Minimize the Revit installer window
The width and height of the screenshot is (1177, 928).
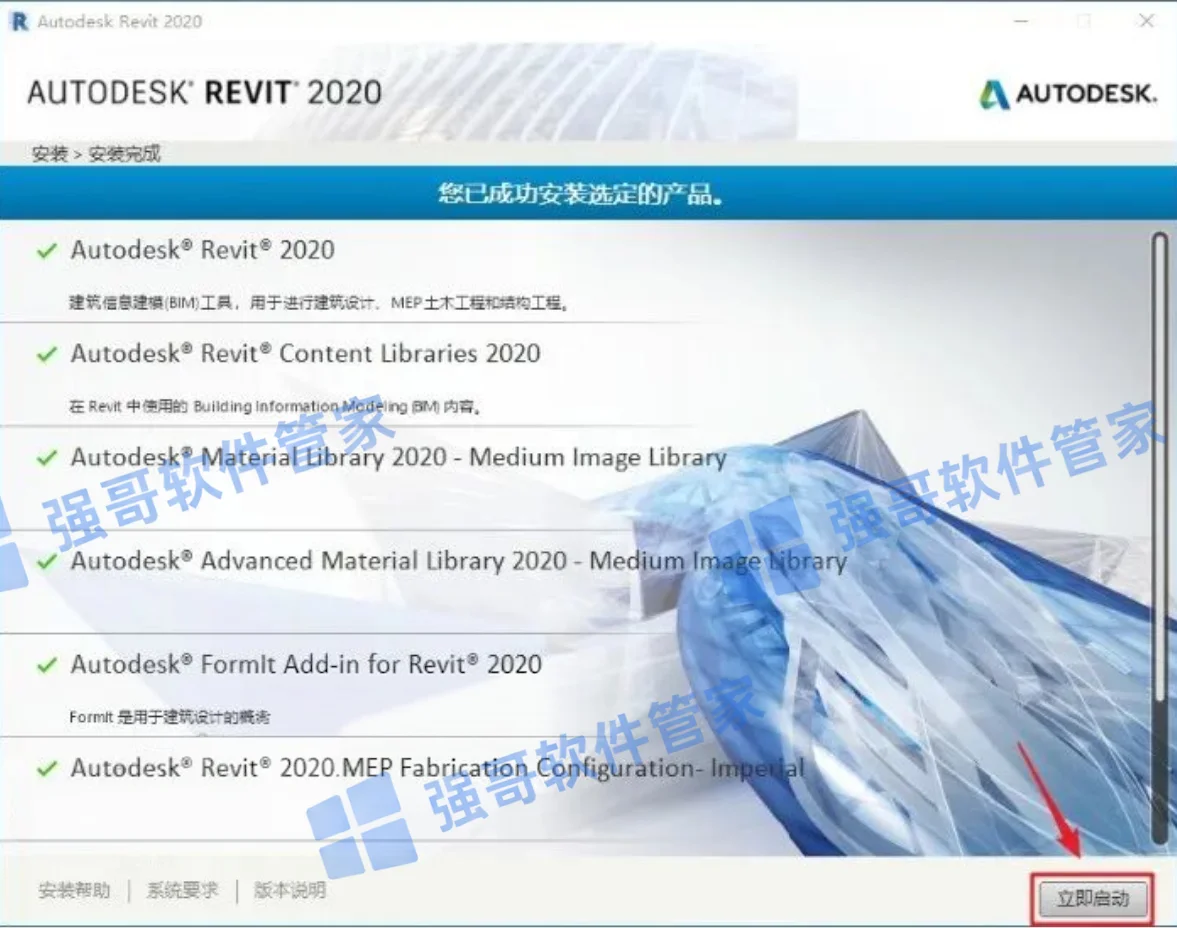tap(1021, 21)
